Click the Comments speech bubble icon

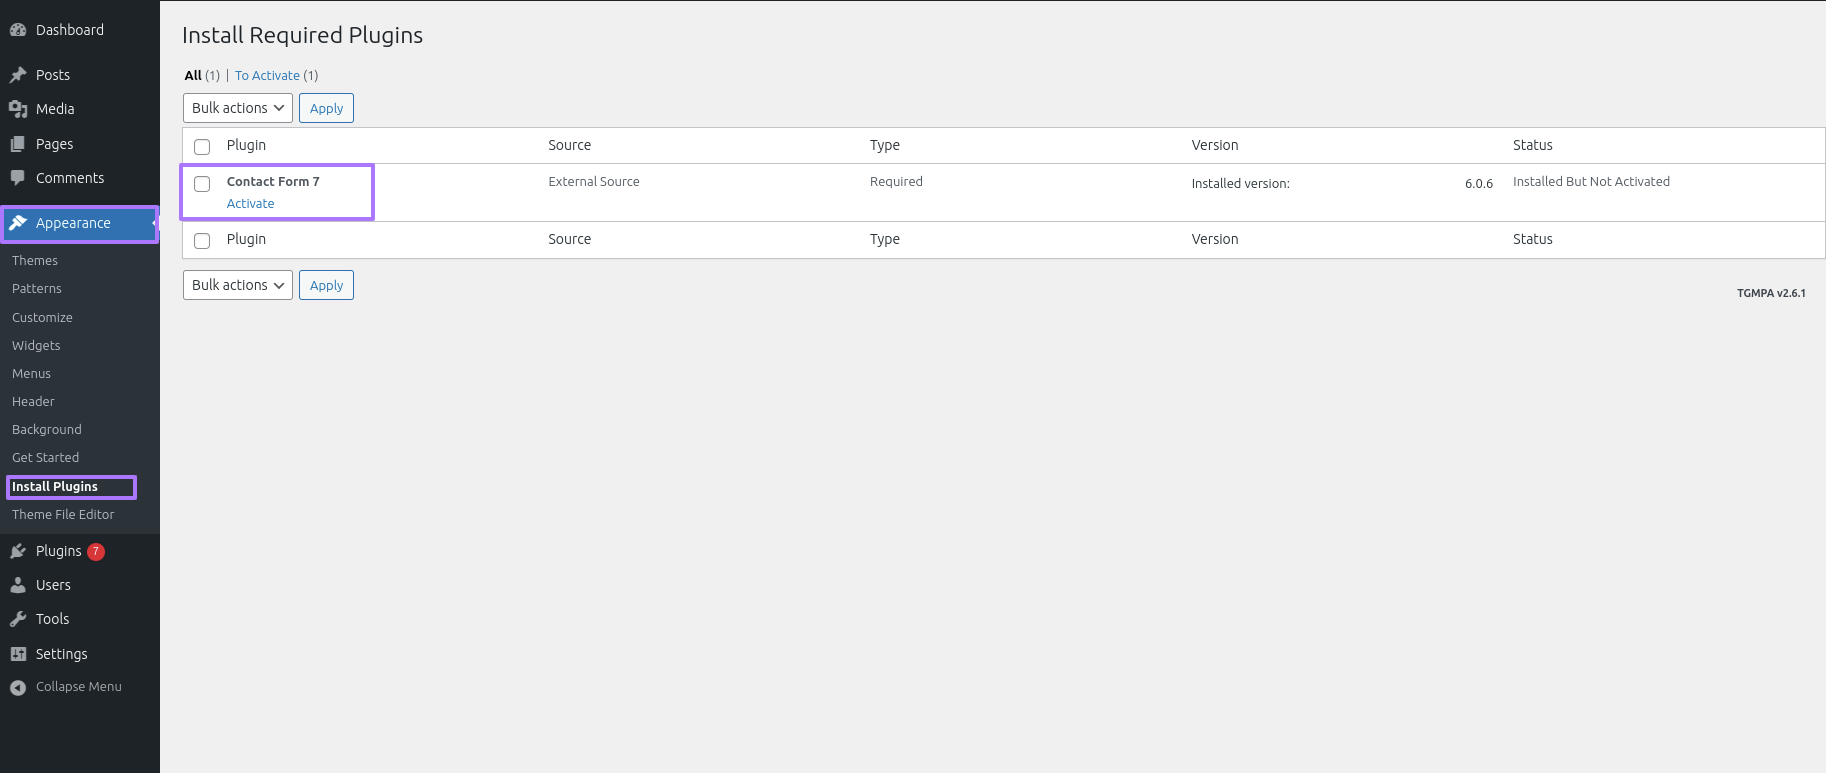pyautogui.click(x=18, y=178)
